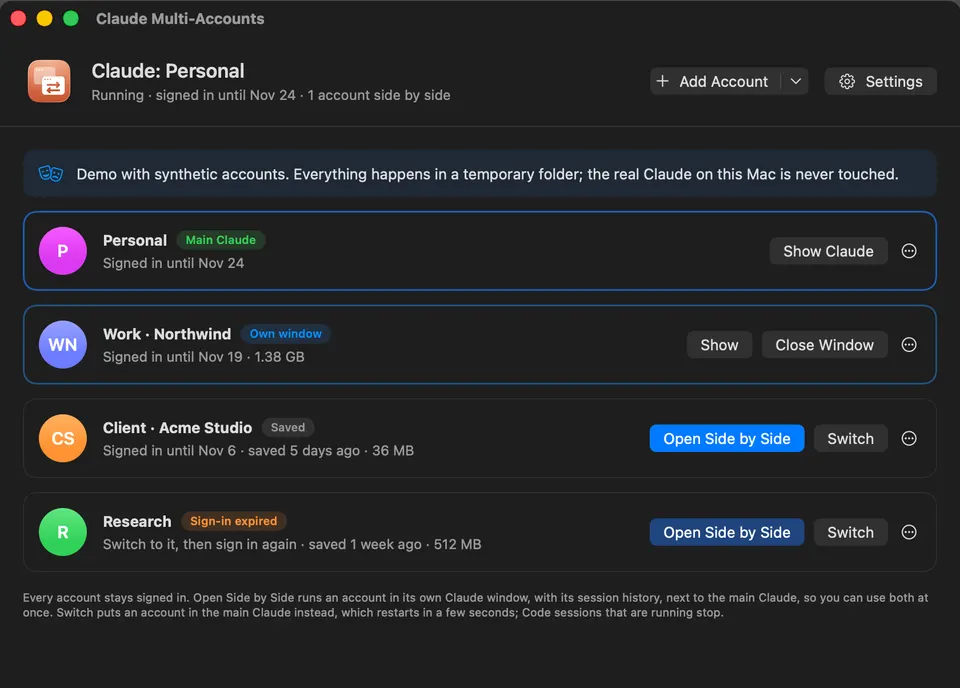Image resolution: width=960 pixels, height=688 pixels.
Task: Click the Client · Acme Studio account name
Action: tap(178, 428)
